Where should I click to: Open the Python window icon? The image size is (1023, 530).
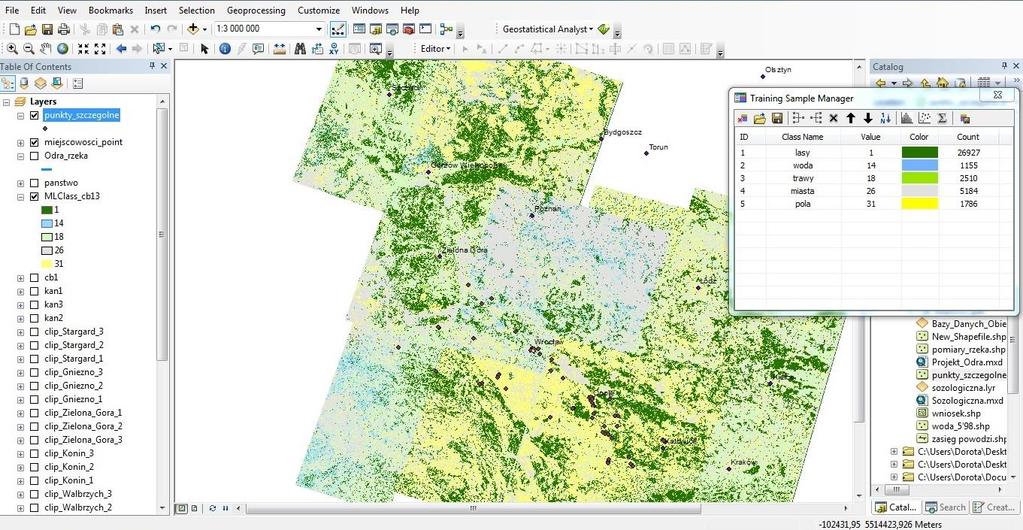tap(425, 29)
